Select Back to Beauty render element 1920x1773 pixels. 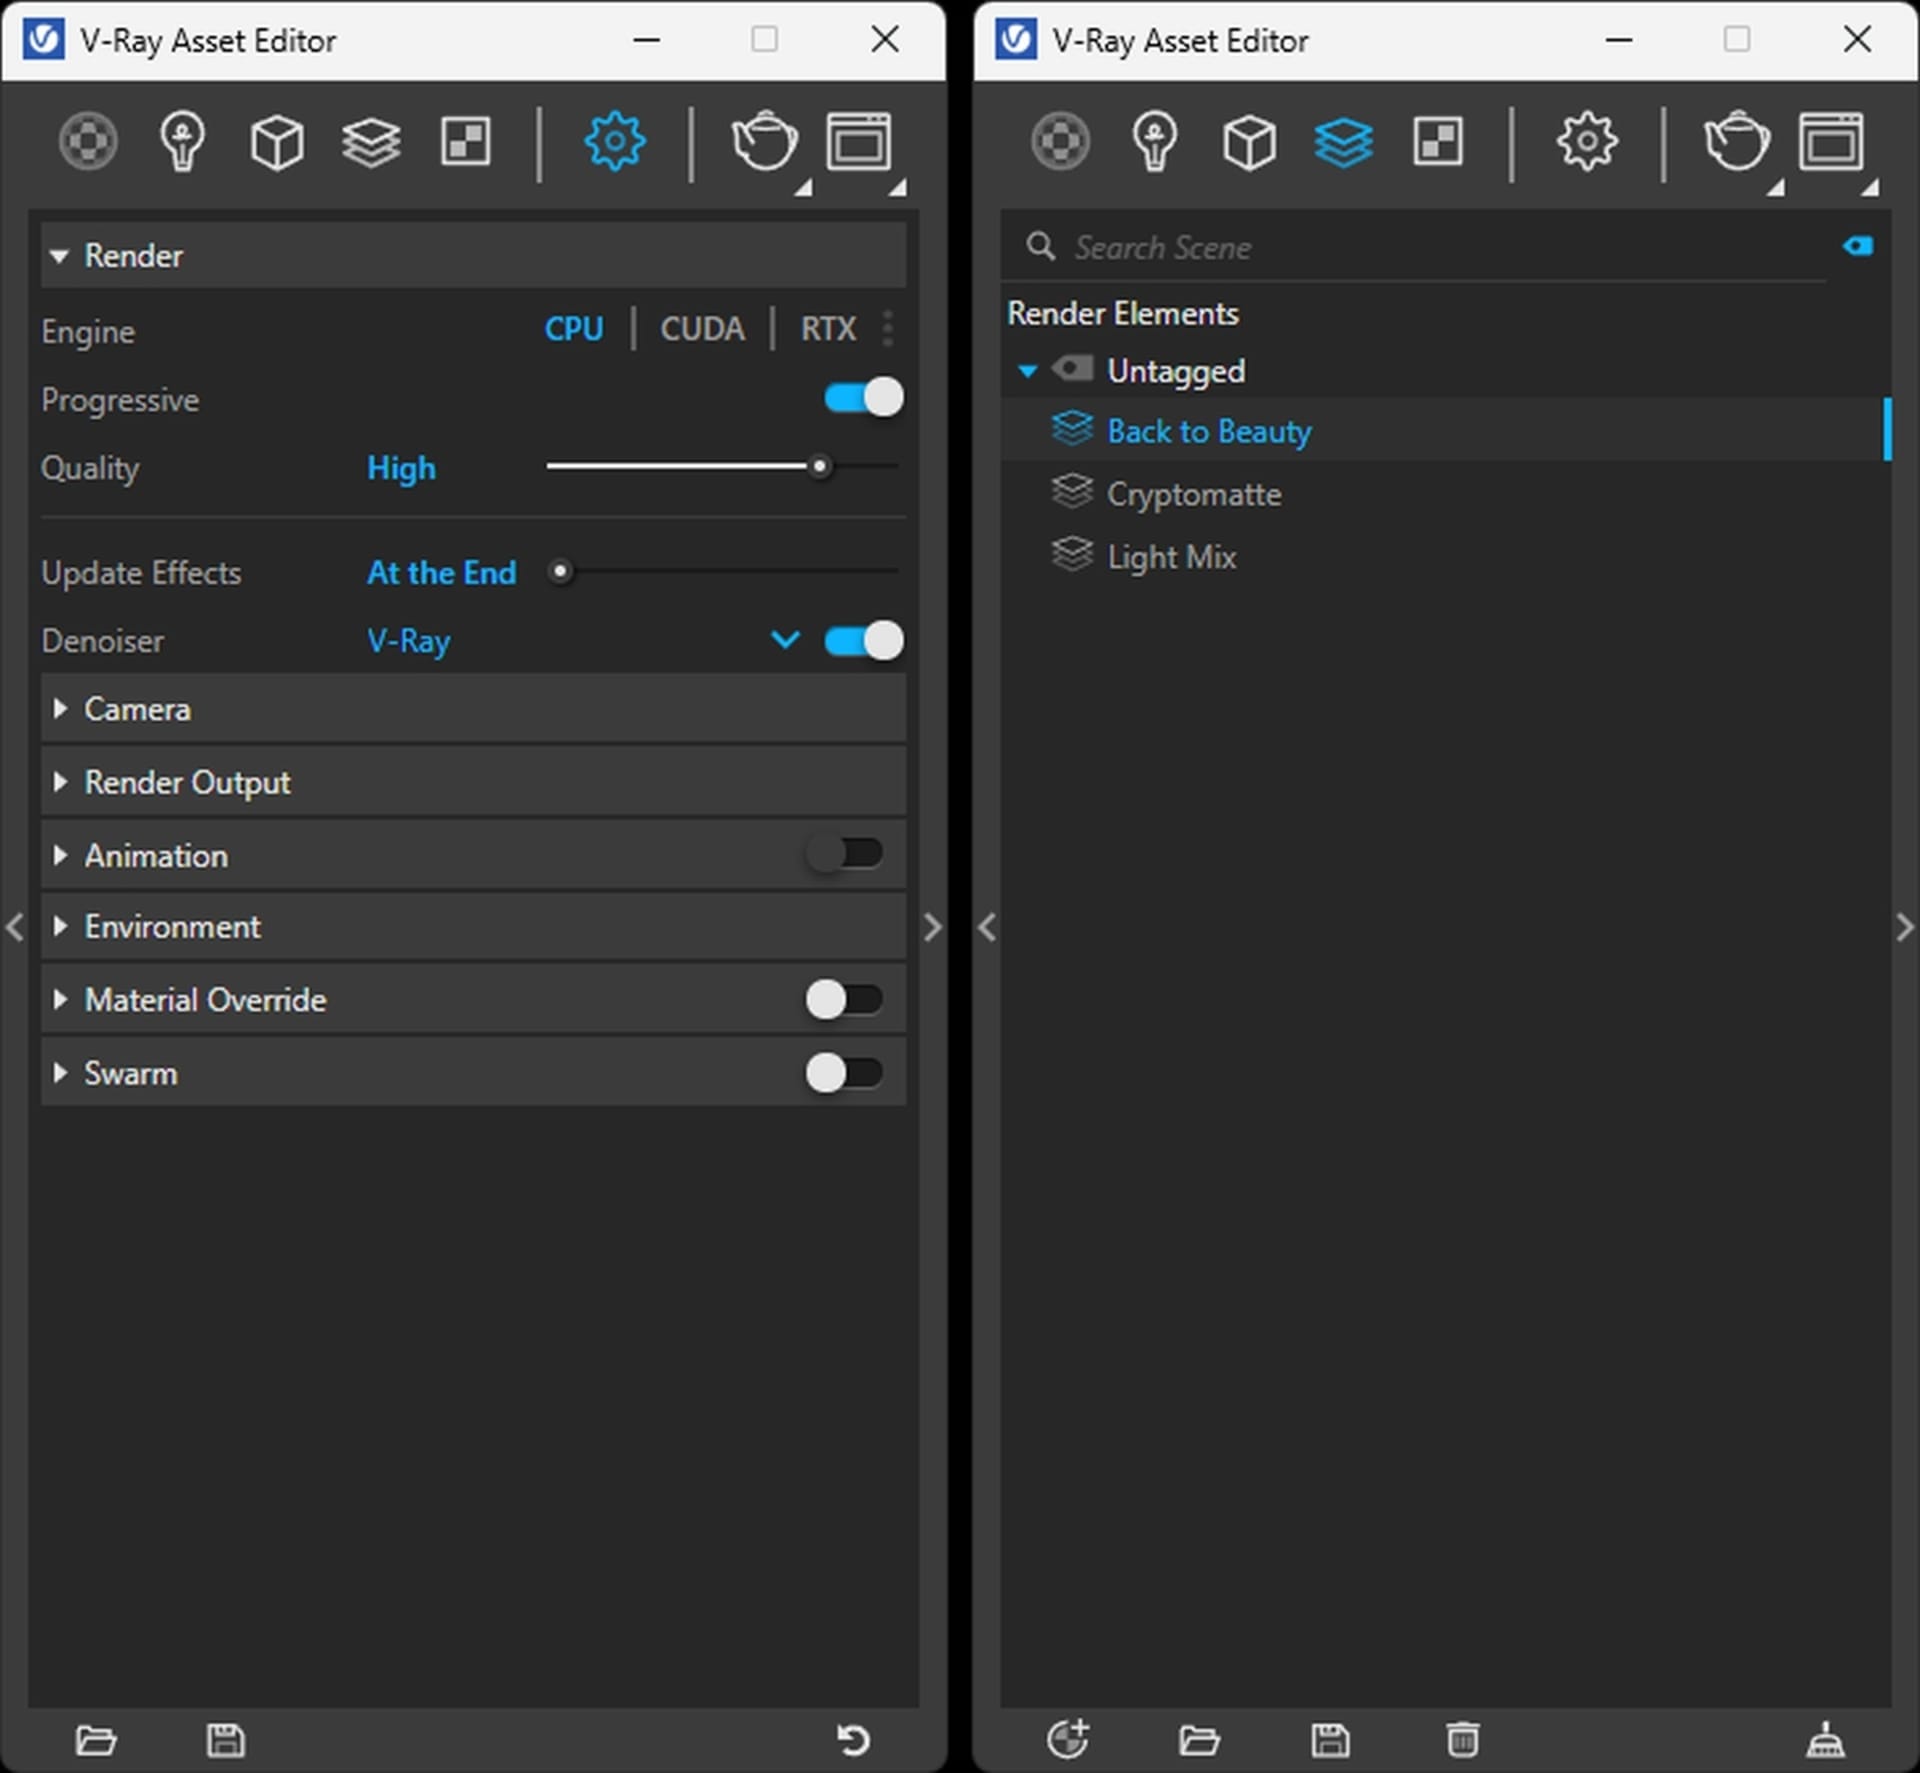click(x=1444, y=431)
